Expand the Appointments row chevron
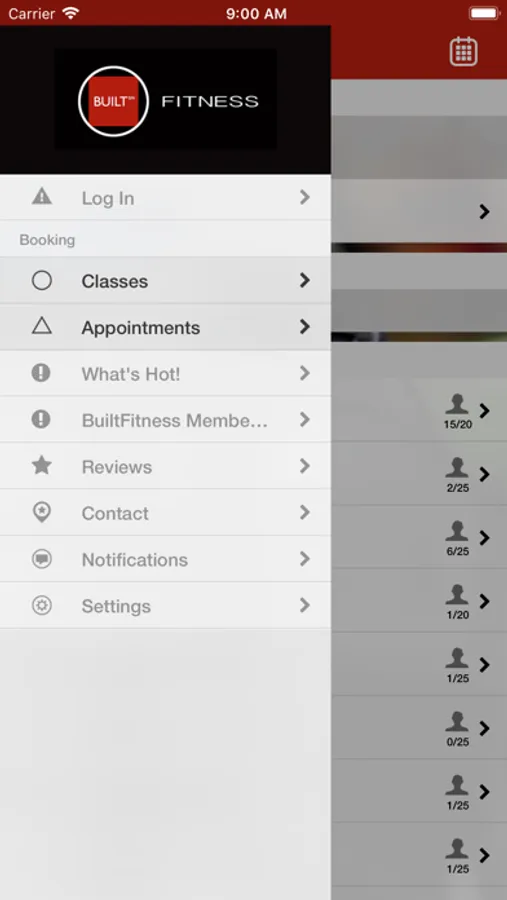 [x=305, y=327]
